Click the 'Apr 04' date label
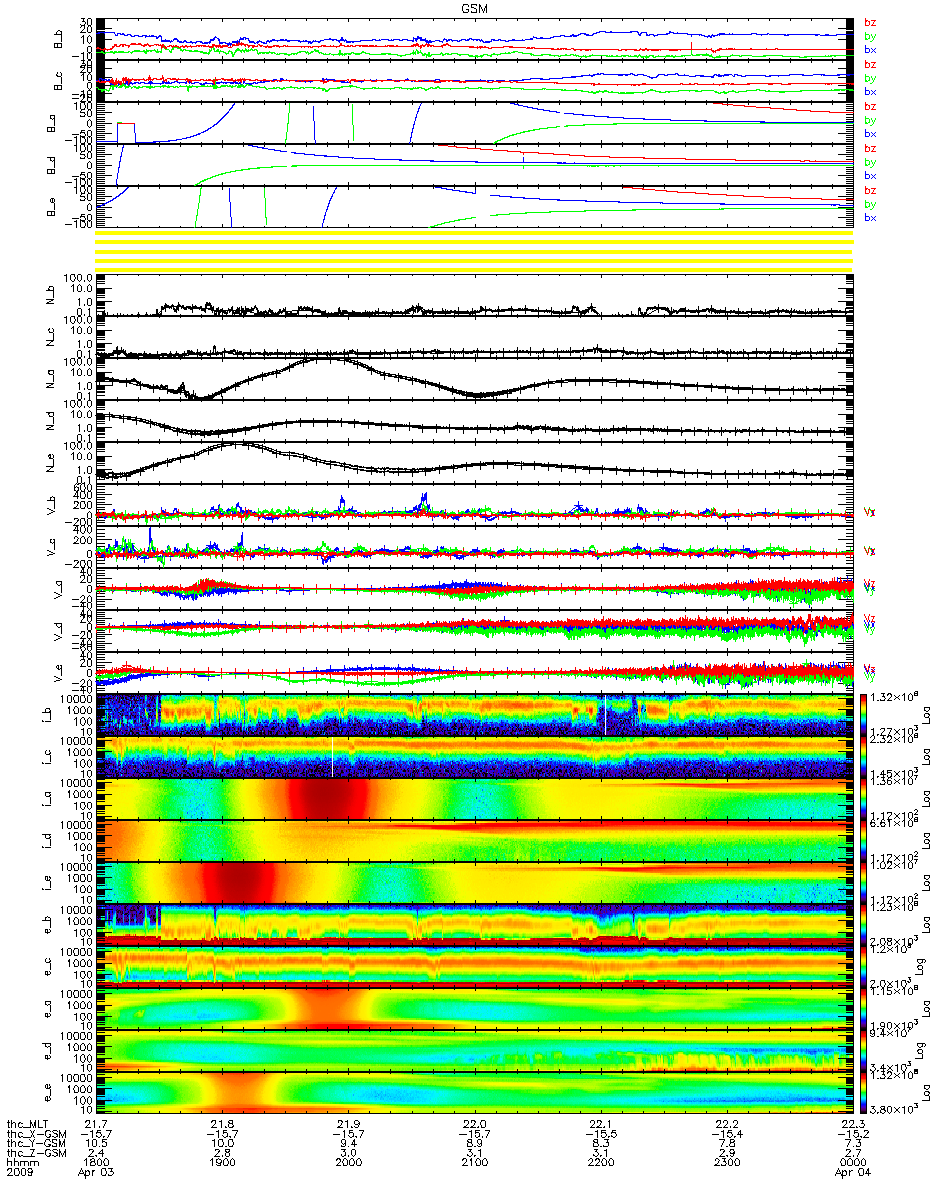930x1200 pixels. [x=852, y=1174]
